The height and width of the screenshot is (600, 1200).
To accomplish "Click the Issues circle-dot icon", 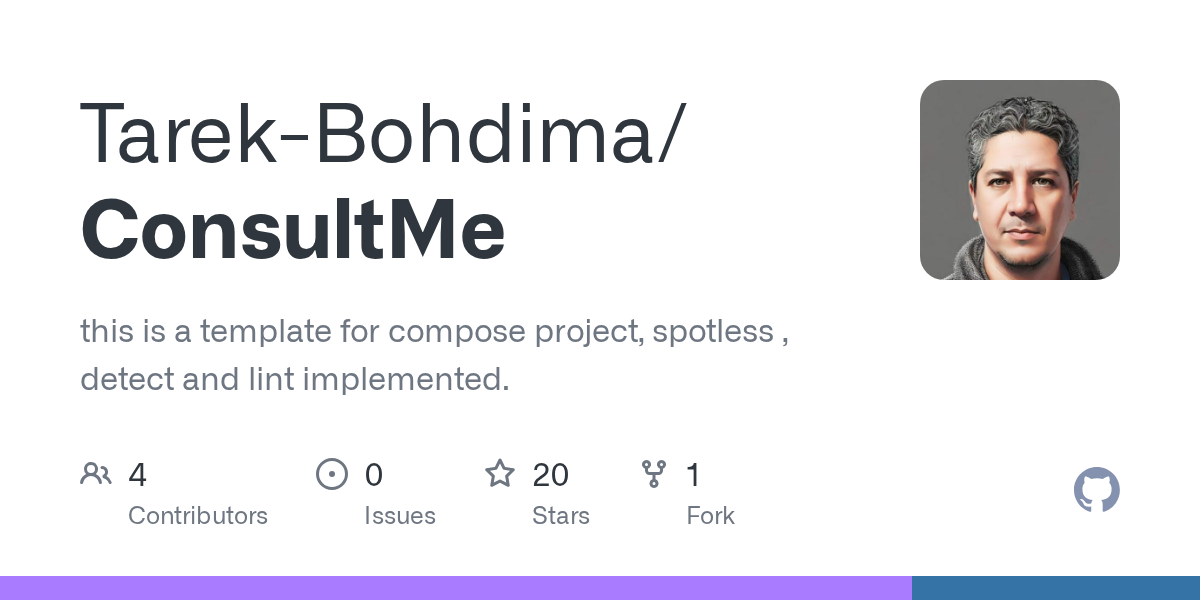I will pyautogui.click(x=332, y=474).
